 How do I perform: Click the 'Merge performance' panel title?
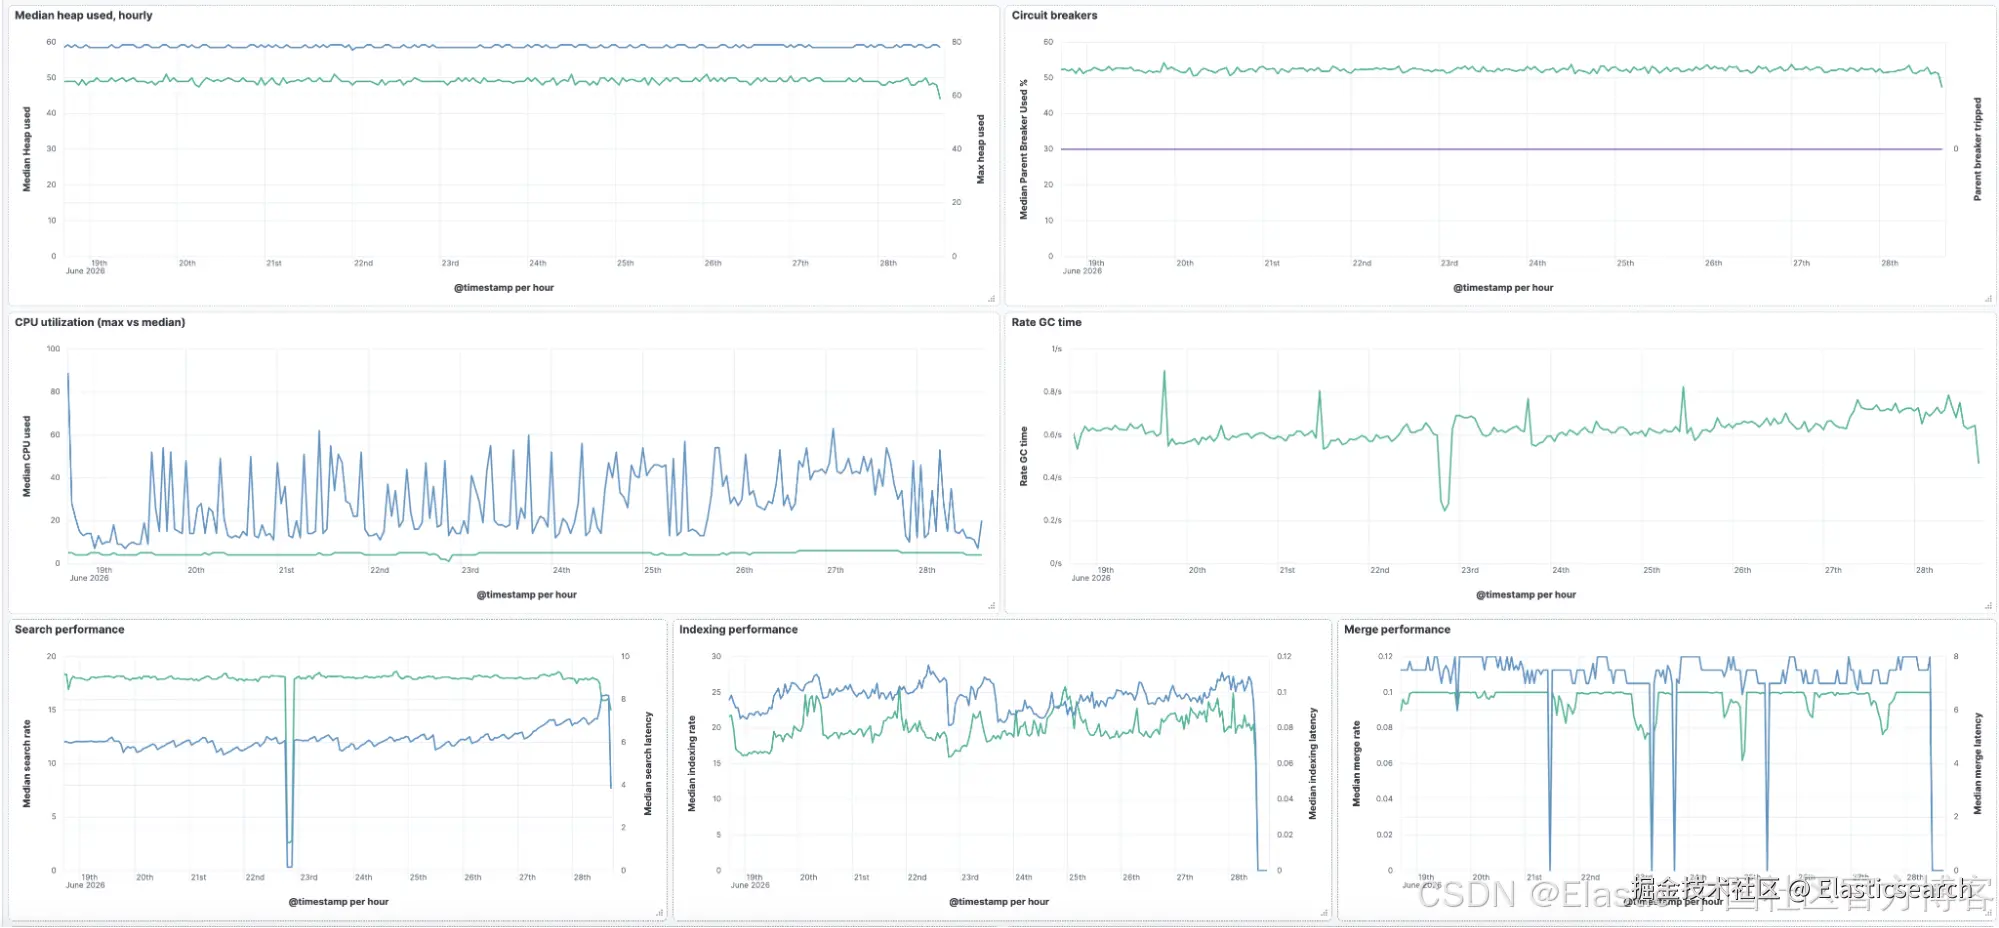(1397, 629)
